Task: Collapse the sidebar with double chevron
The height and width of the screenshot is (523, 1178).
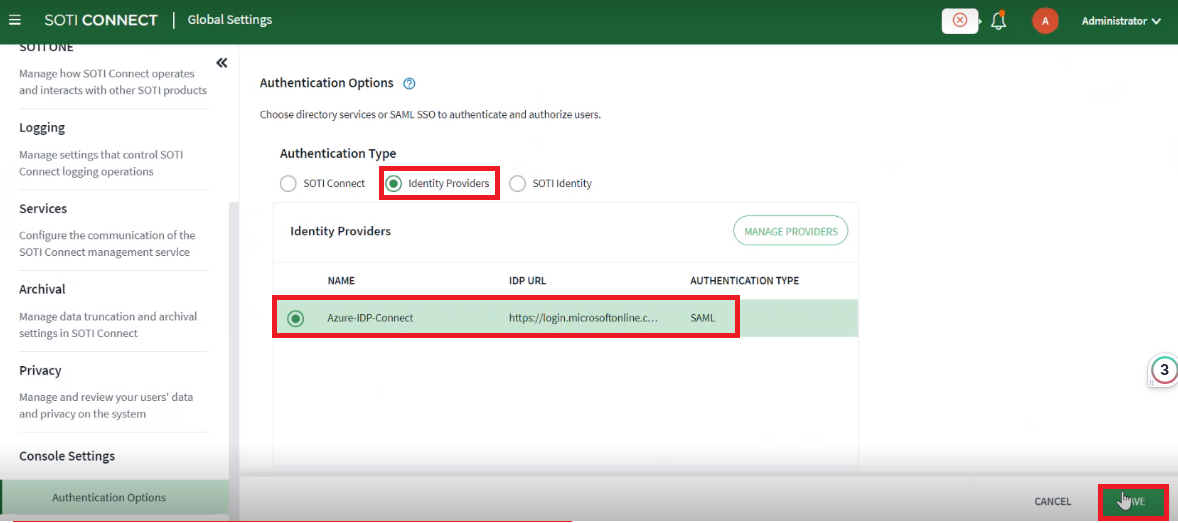Action: [x=222, y=64]
